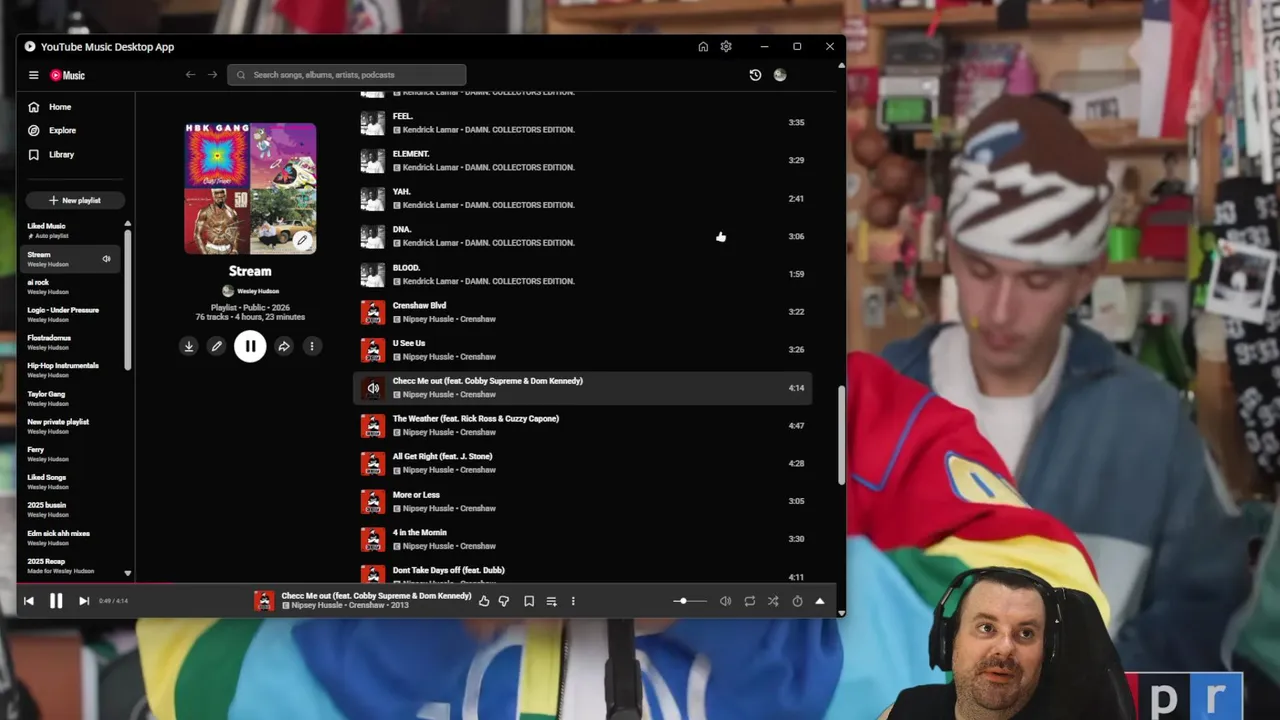Open Liked Music auto playlist
Screen dimensions: 1280x720
click(71, 230)
